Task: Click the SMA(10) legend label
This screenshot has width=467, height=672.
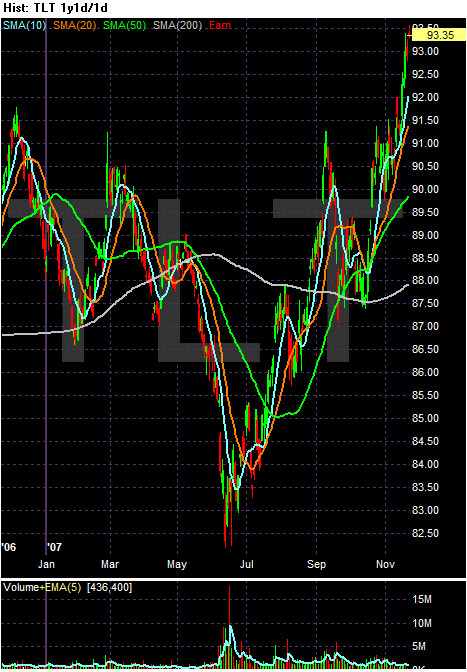Action: (24, 26)
